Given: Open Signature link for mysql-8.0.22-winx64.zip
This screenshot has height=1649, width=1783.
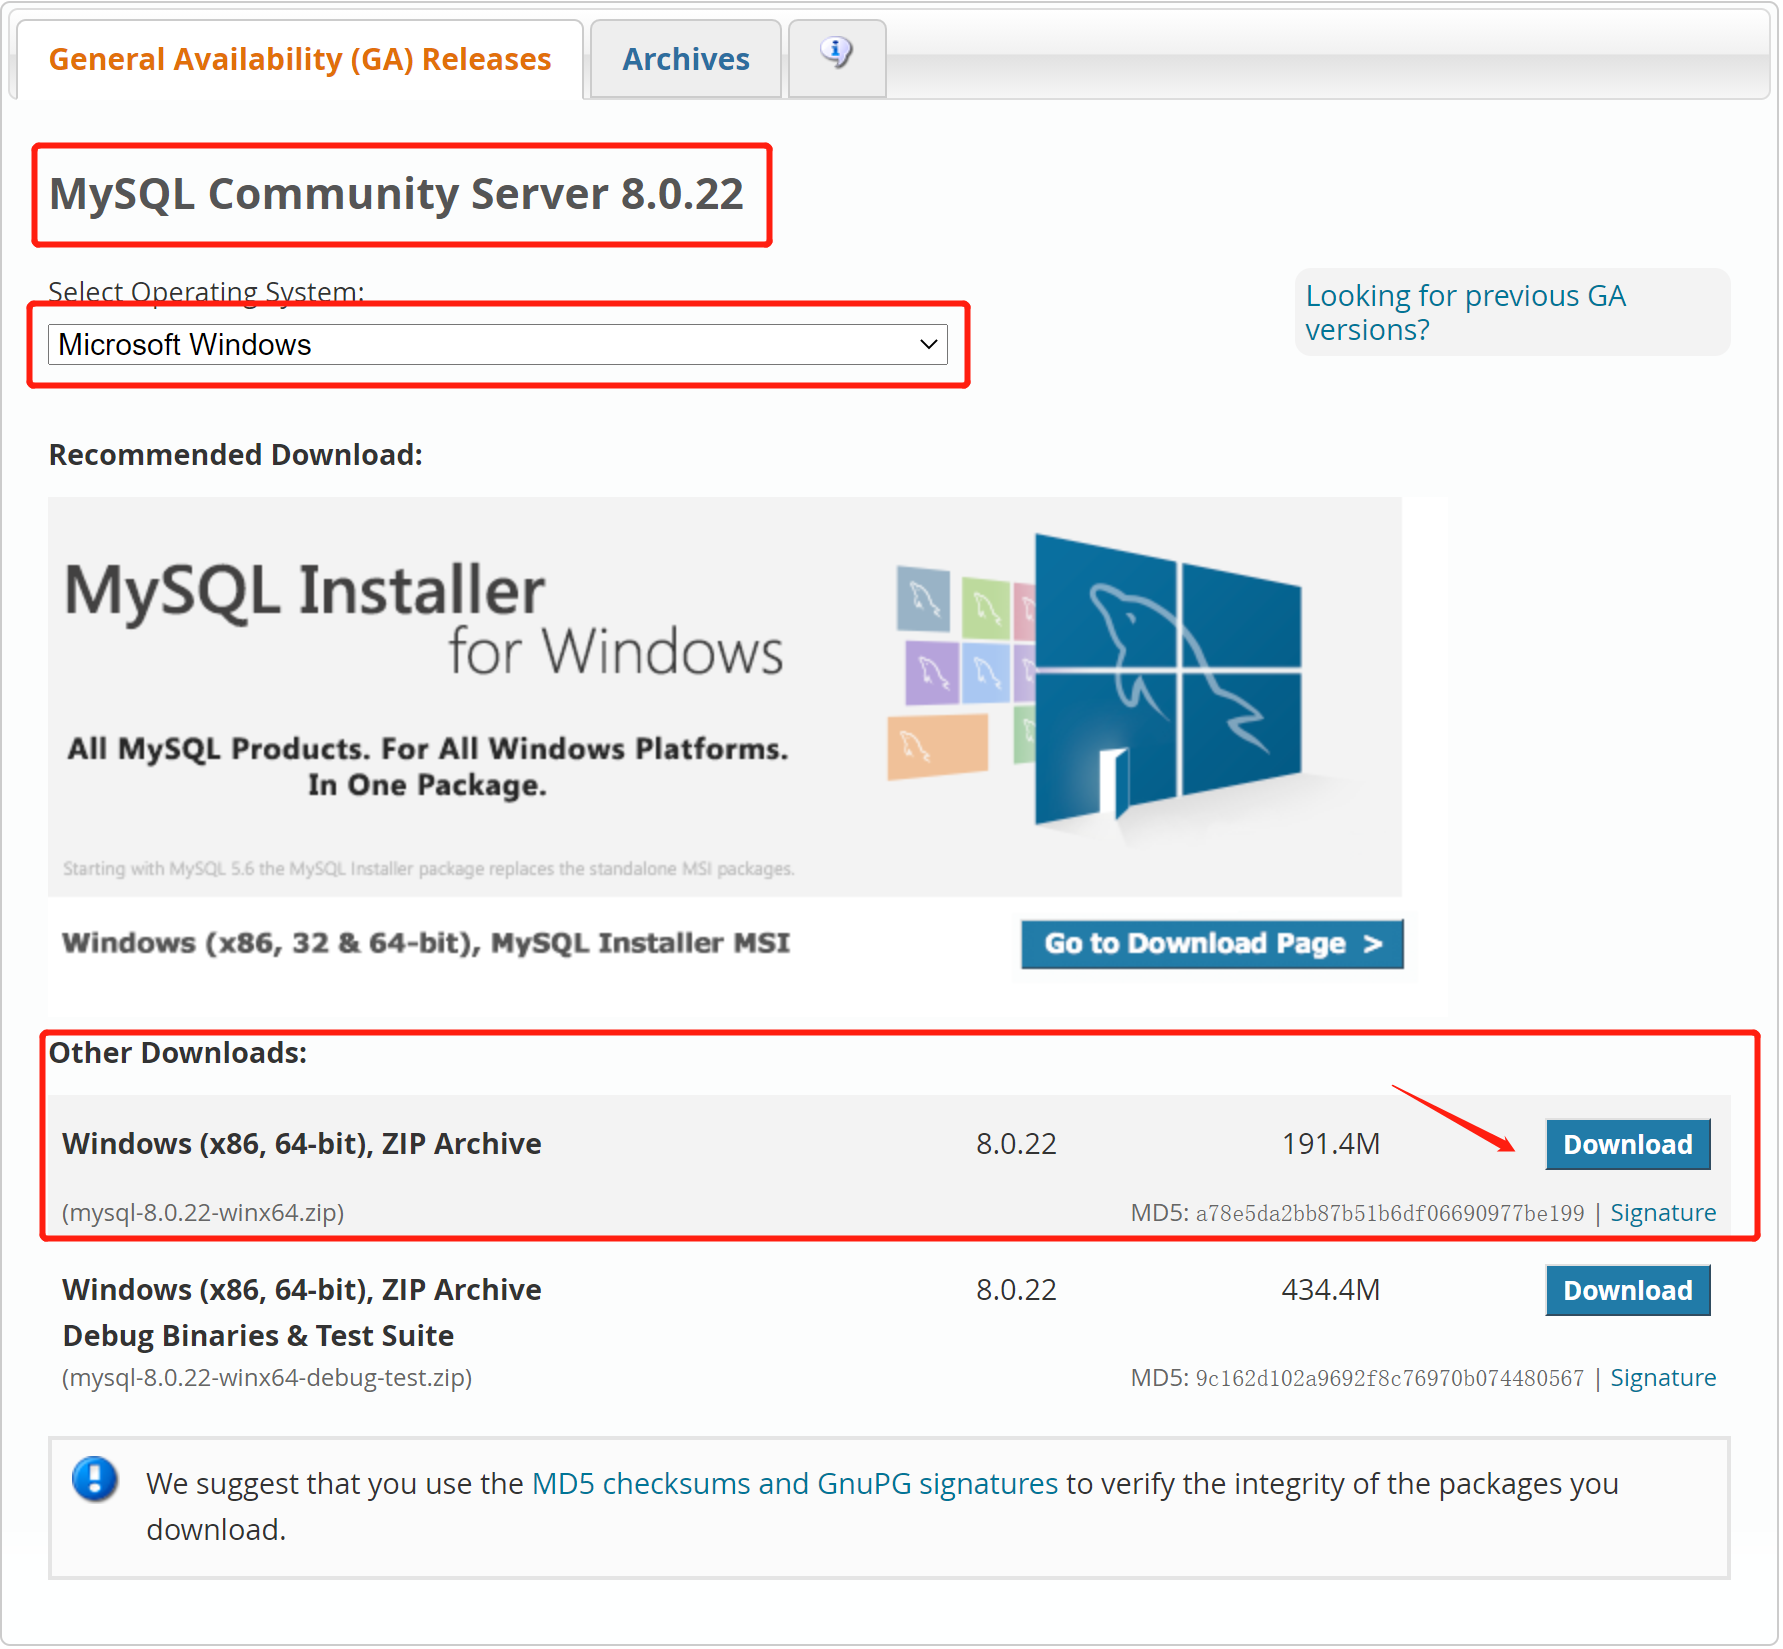Looking at the screenshot, I should (1663, 1213).
